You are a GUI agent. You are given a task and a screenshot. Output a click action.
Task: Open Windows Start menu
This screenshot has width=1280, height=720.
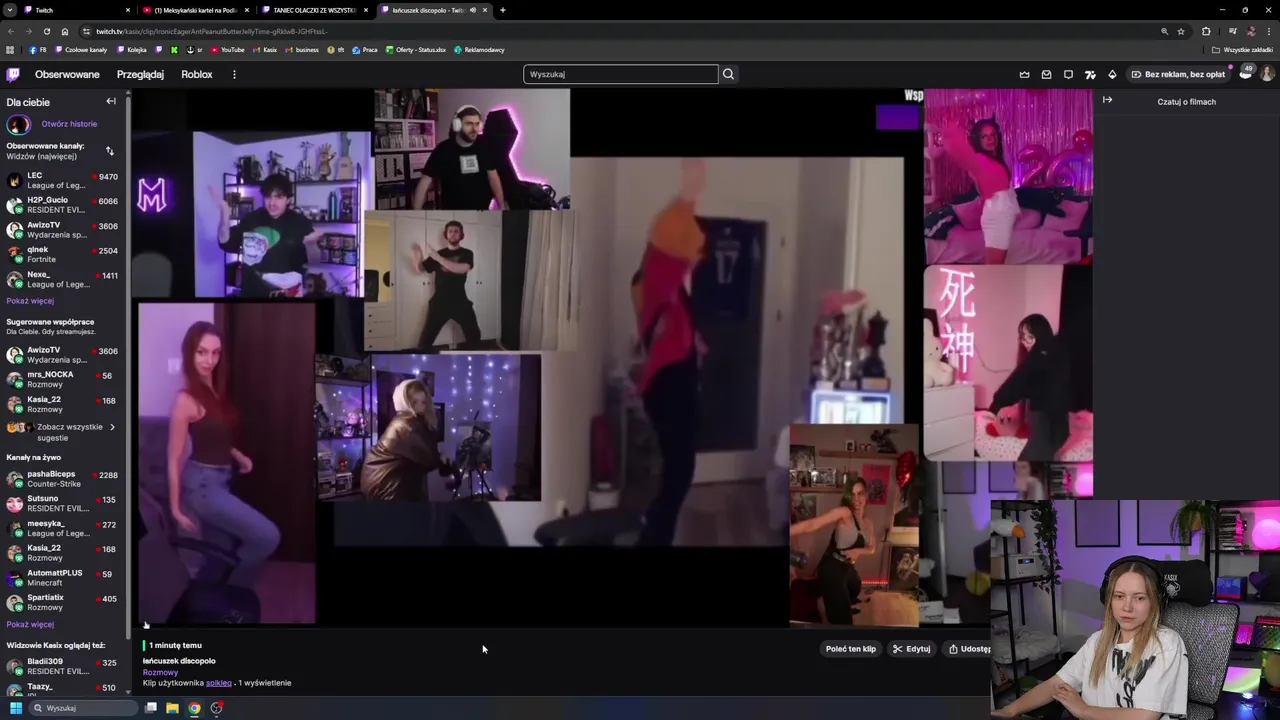point(15,708)
